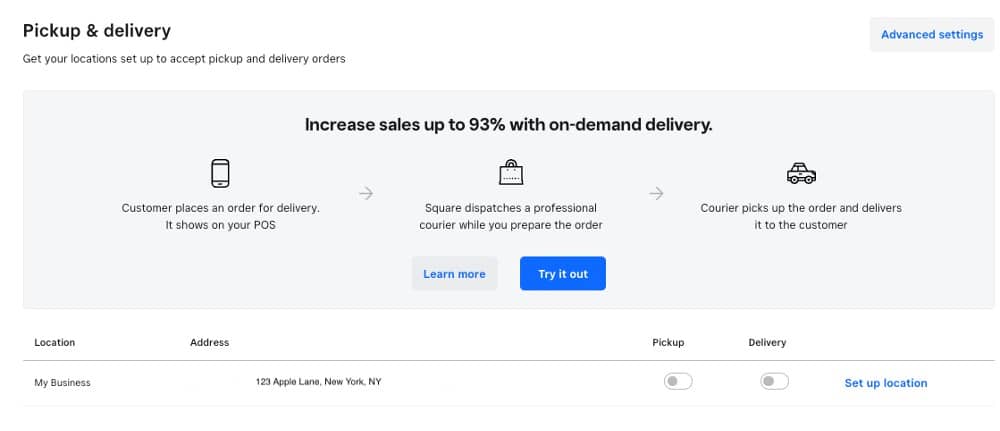The image size is (1000, 431).
Task: Click the shopping bag dispatch icon
Action: point(510,172)
